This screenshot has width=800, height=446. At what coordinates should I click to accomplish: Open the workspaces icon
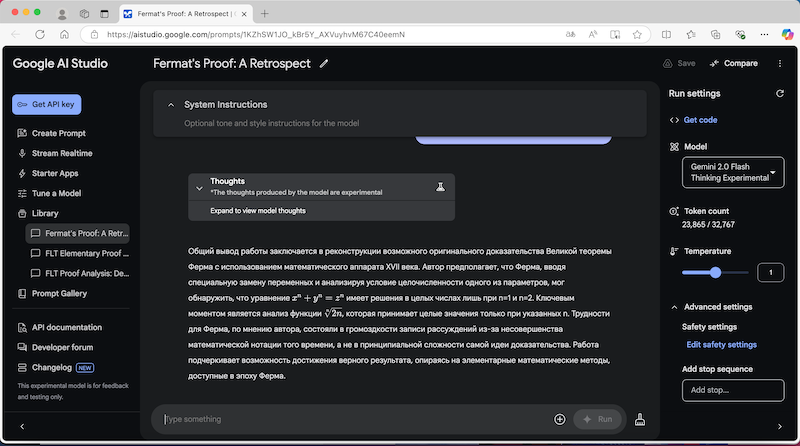click(x=84, y=14)
